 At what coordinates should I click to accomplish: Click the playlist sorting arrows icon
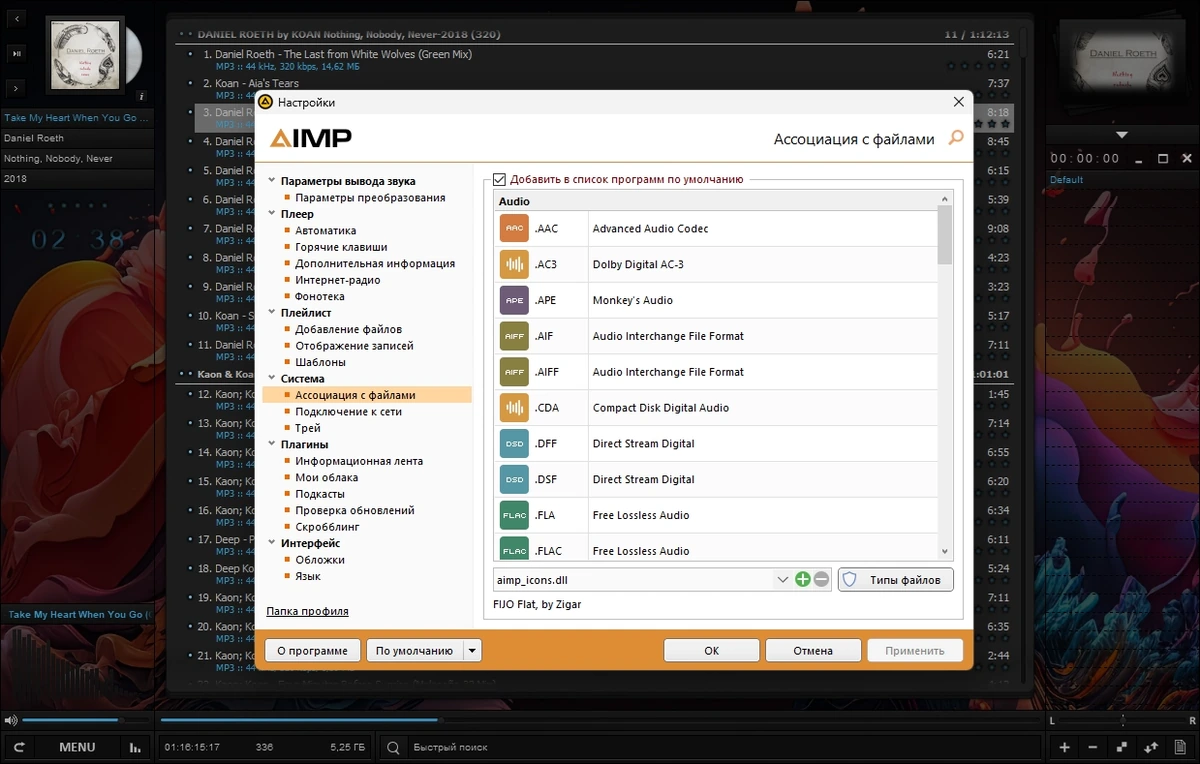1150,747
